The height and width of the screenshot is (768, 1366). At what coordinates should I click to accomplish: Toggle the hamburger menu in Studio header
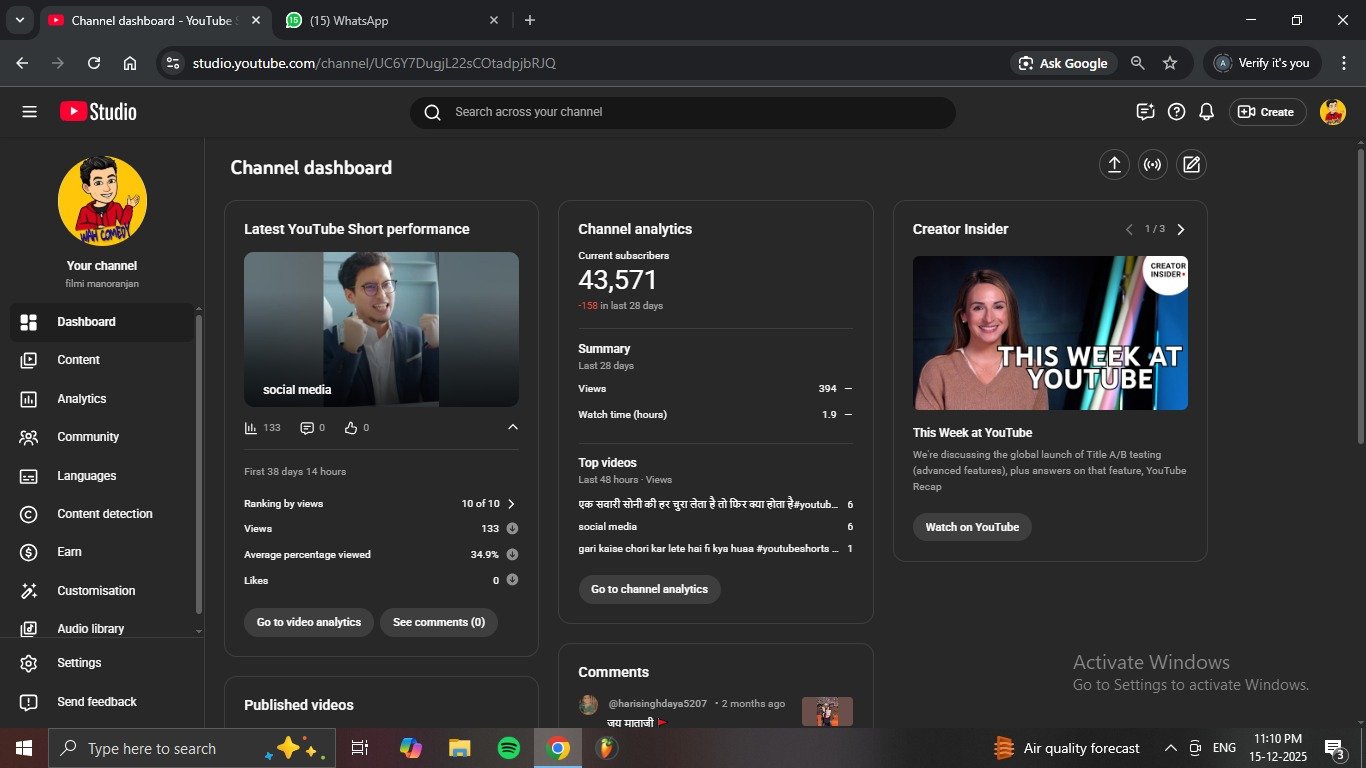(29, 112)
